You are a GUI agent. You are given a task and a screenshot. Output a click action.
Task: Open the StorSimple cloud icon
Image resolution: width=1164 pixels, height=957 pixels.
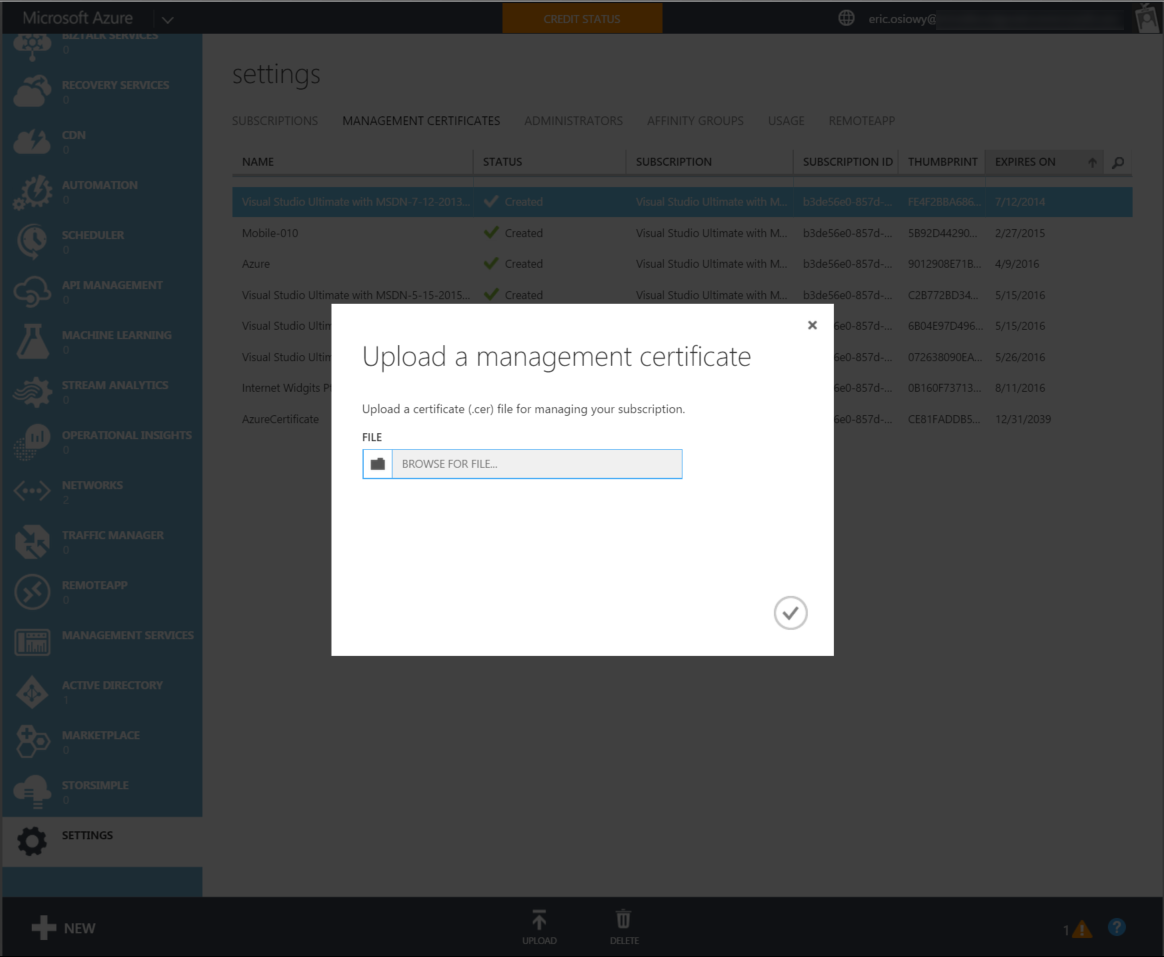click(33, 791)
